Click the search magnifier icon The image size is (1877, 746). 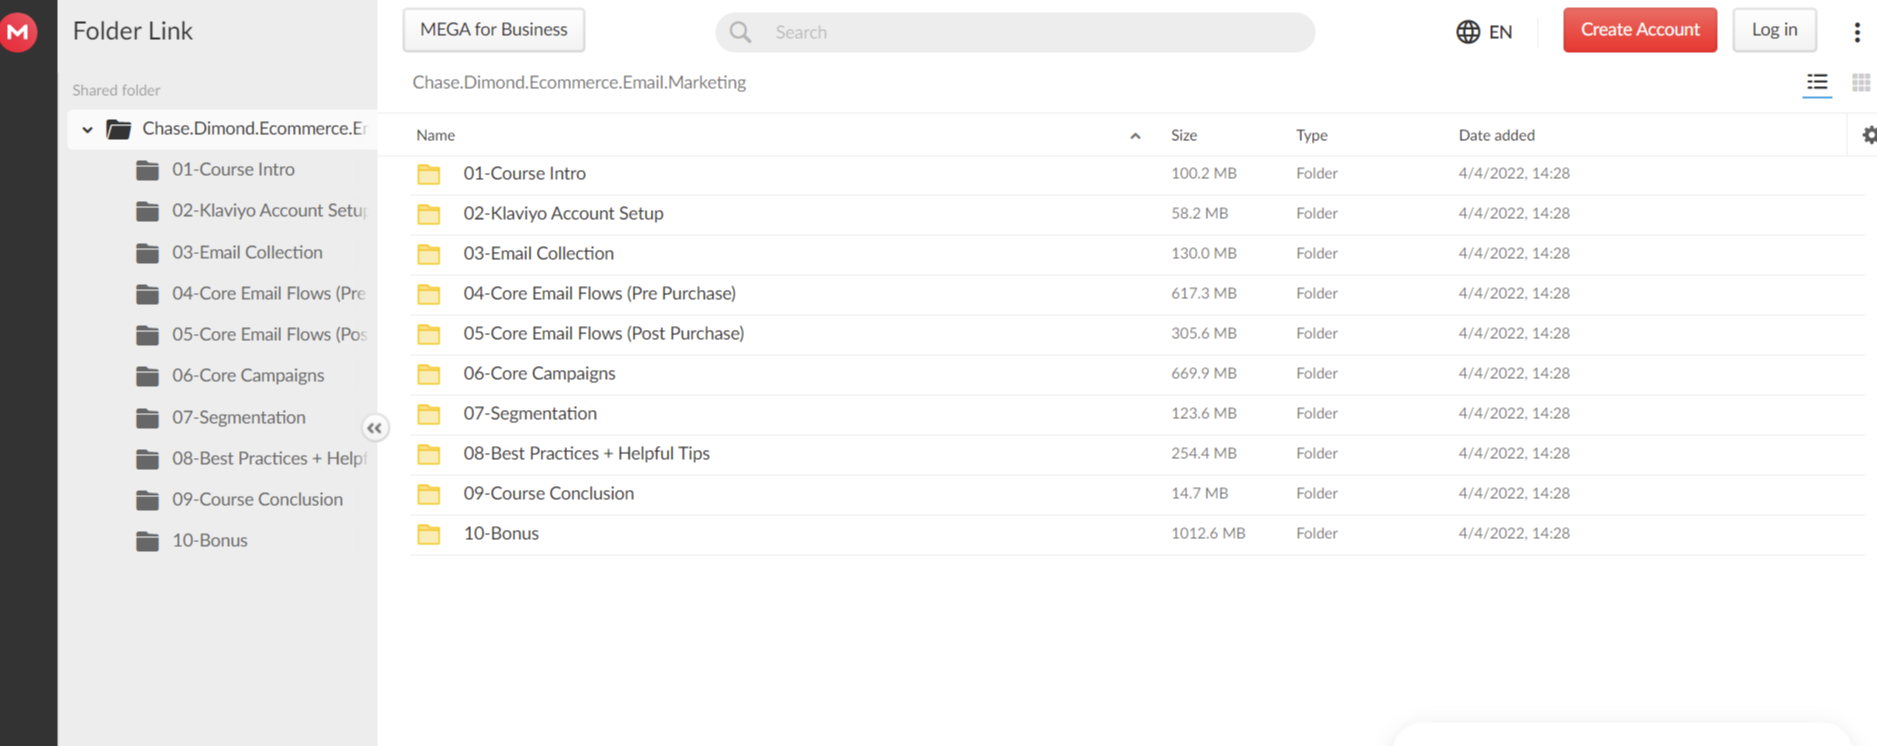point(740,32)
